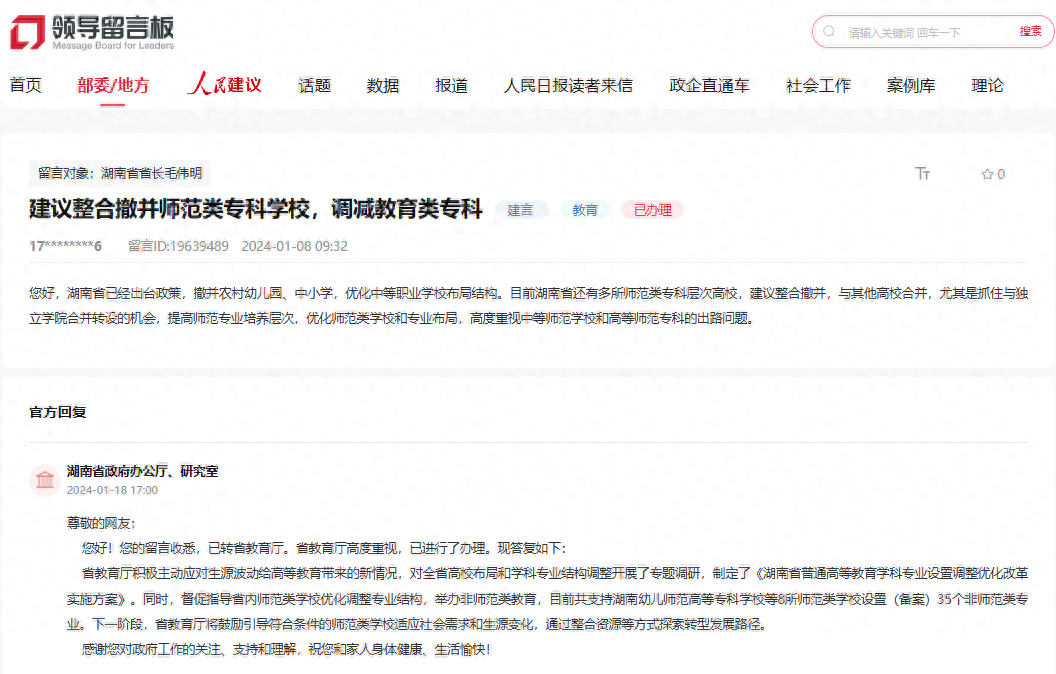Click the 政企直通车 nav link

pyautogui.click(x=709, y=85)
